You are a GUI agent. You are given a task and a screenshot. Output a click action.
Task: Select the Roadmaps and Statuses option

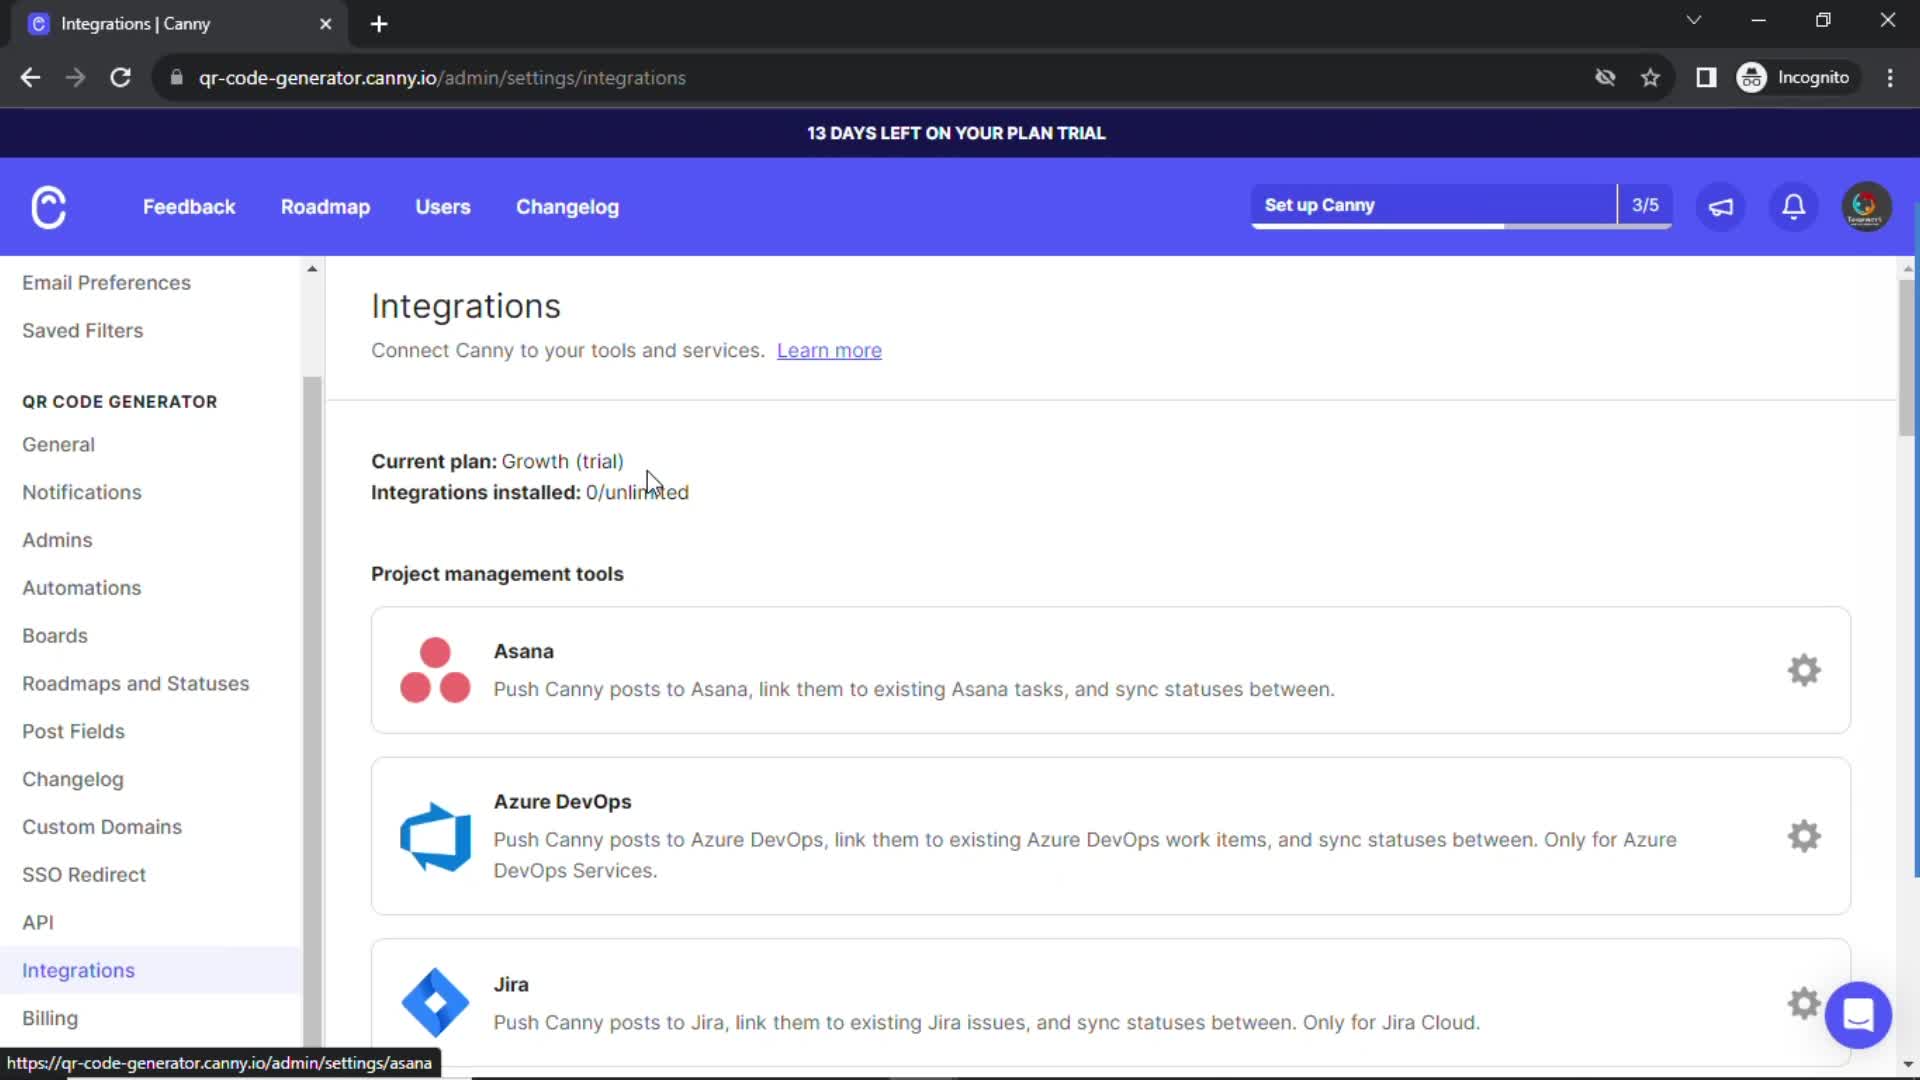coord(136,683)
